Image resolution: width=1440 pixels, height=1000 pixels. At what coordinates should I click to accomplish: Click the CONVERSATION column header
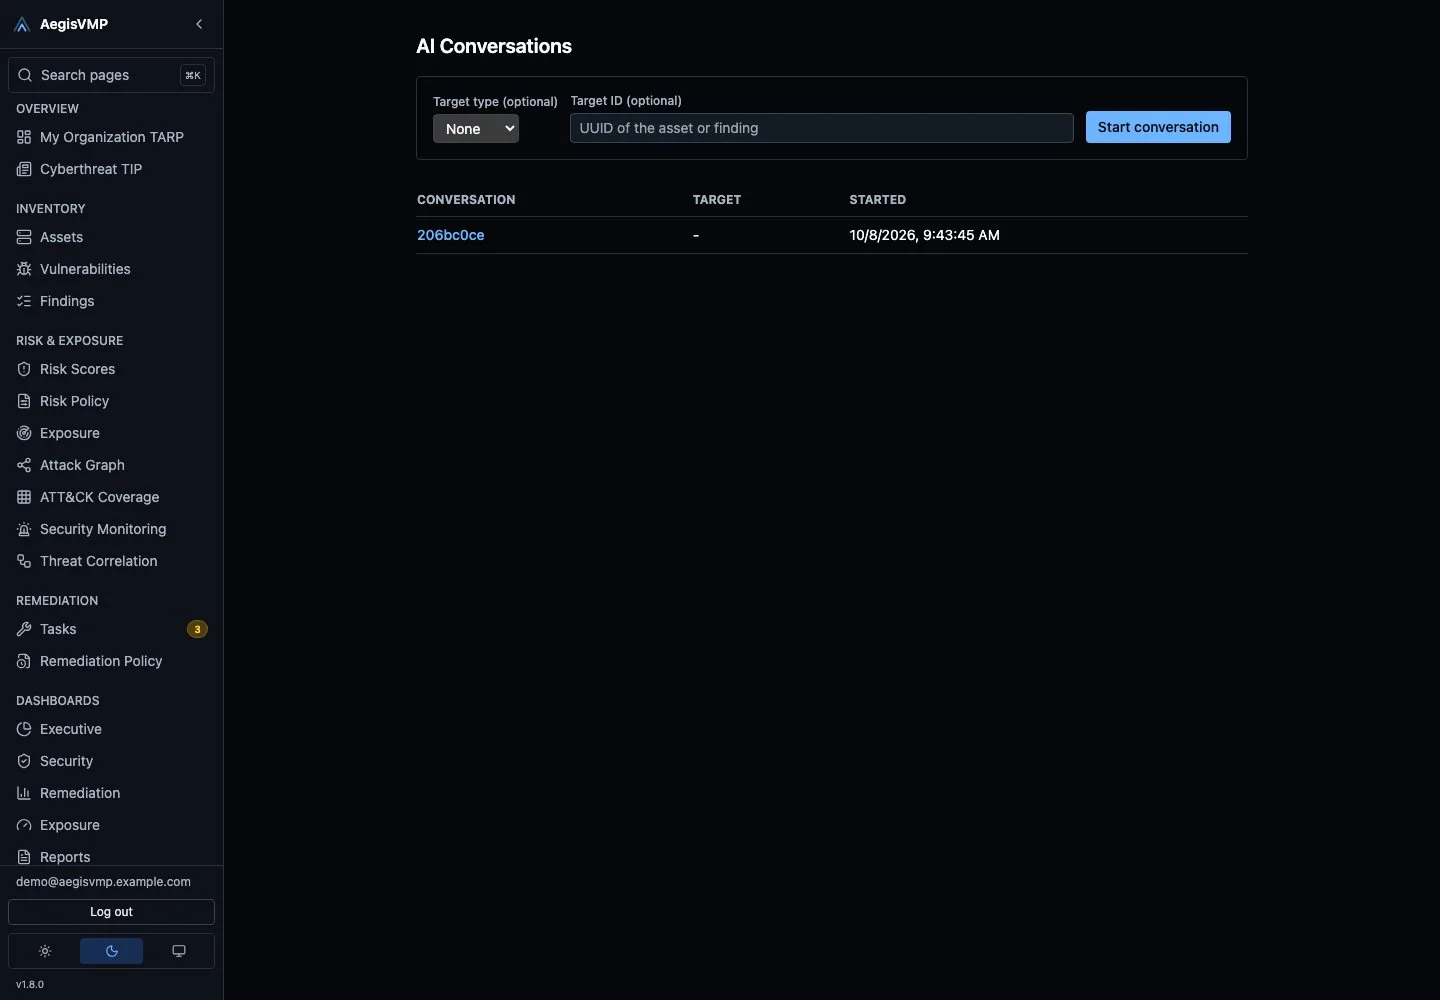pos(466,200)
